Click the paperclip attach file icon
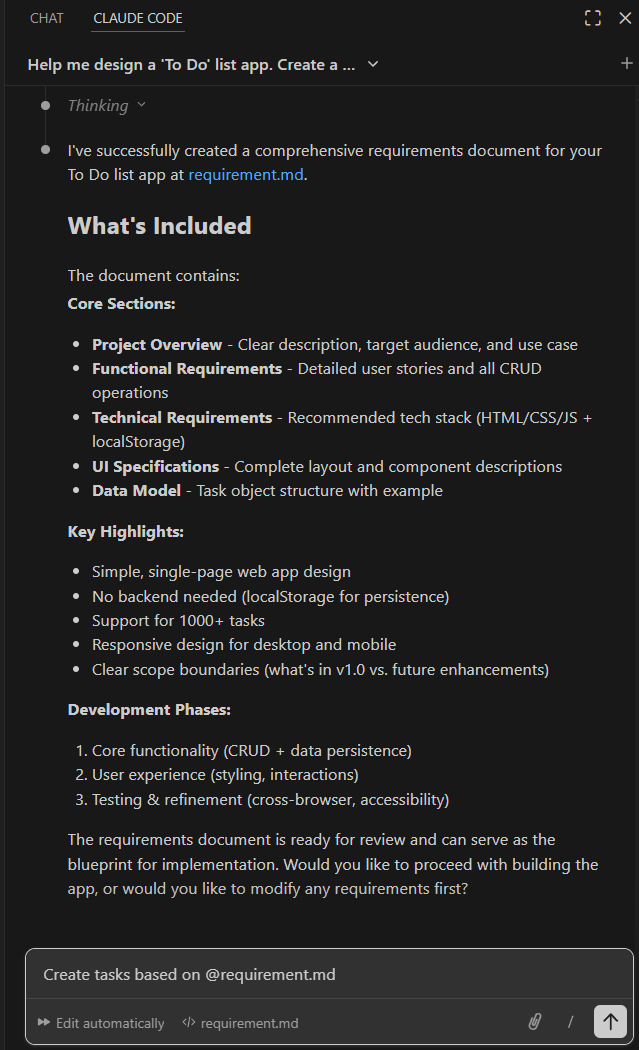 535,1021
